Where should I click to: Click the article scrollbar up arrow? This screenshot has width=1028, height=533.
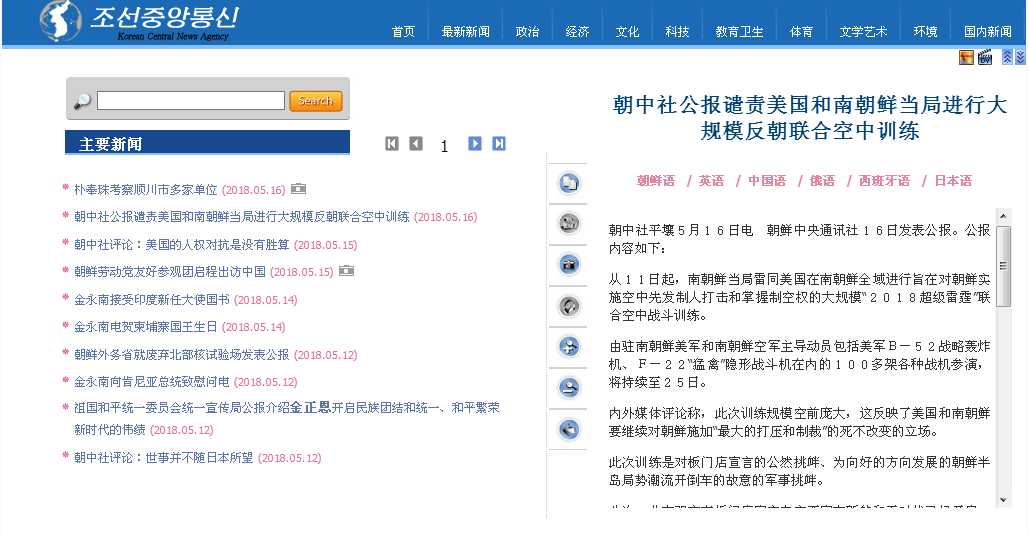tap(1003, 216)
